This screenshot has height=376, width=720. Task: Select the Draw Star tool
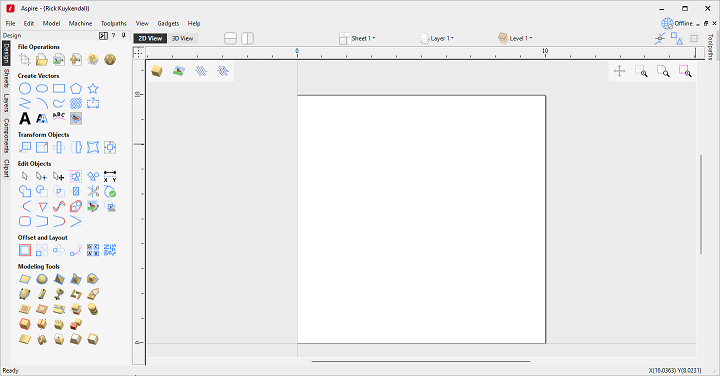click(x=93, y=89)
